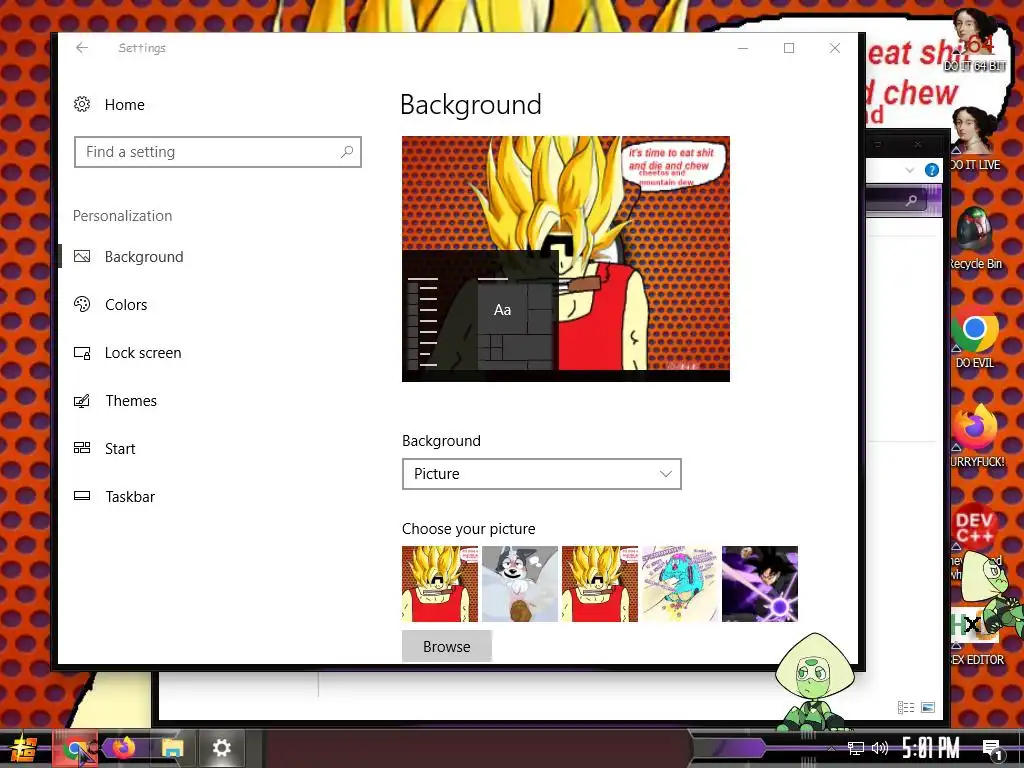This screenshot has width=1024, height=768.
Task: Click the magnifier icon in Find a setting
Action: (347, 152)
